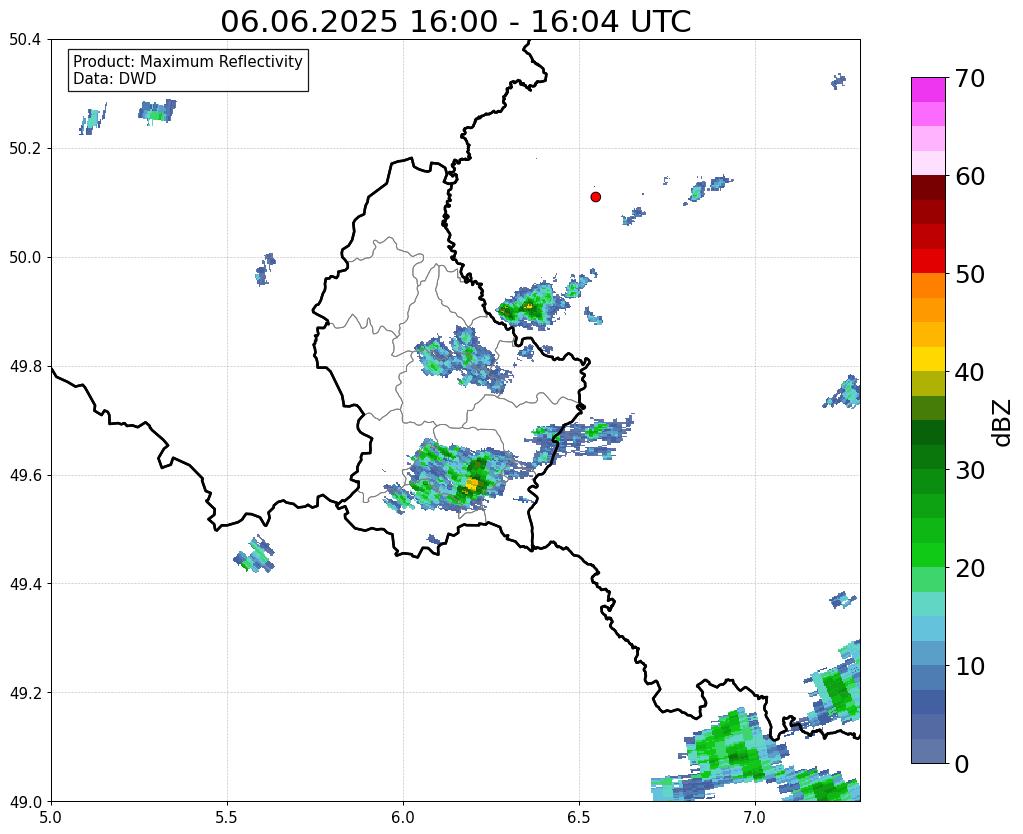1023x834 pixels.
Task: Click the red station marker dot
Action: point(595,197)
